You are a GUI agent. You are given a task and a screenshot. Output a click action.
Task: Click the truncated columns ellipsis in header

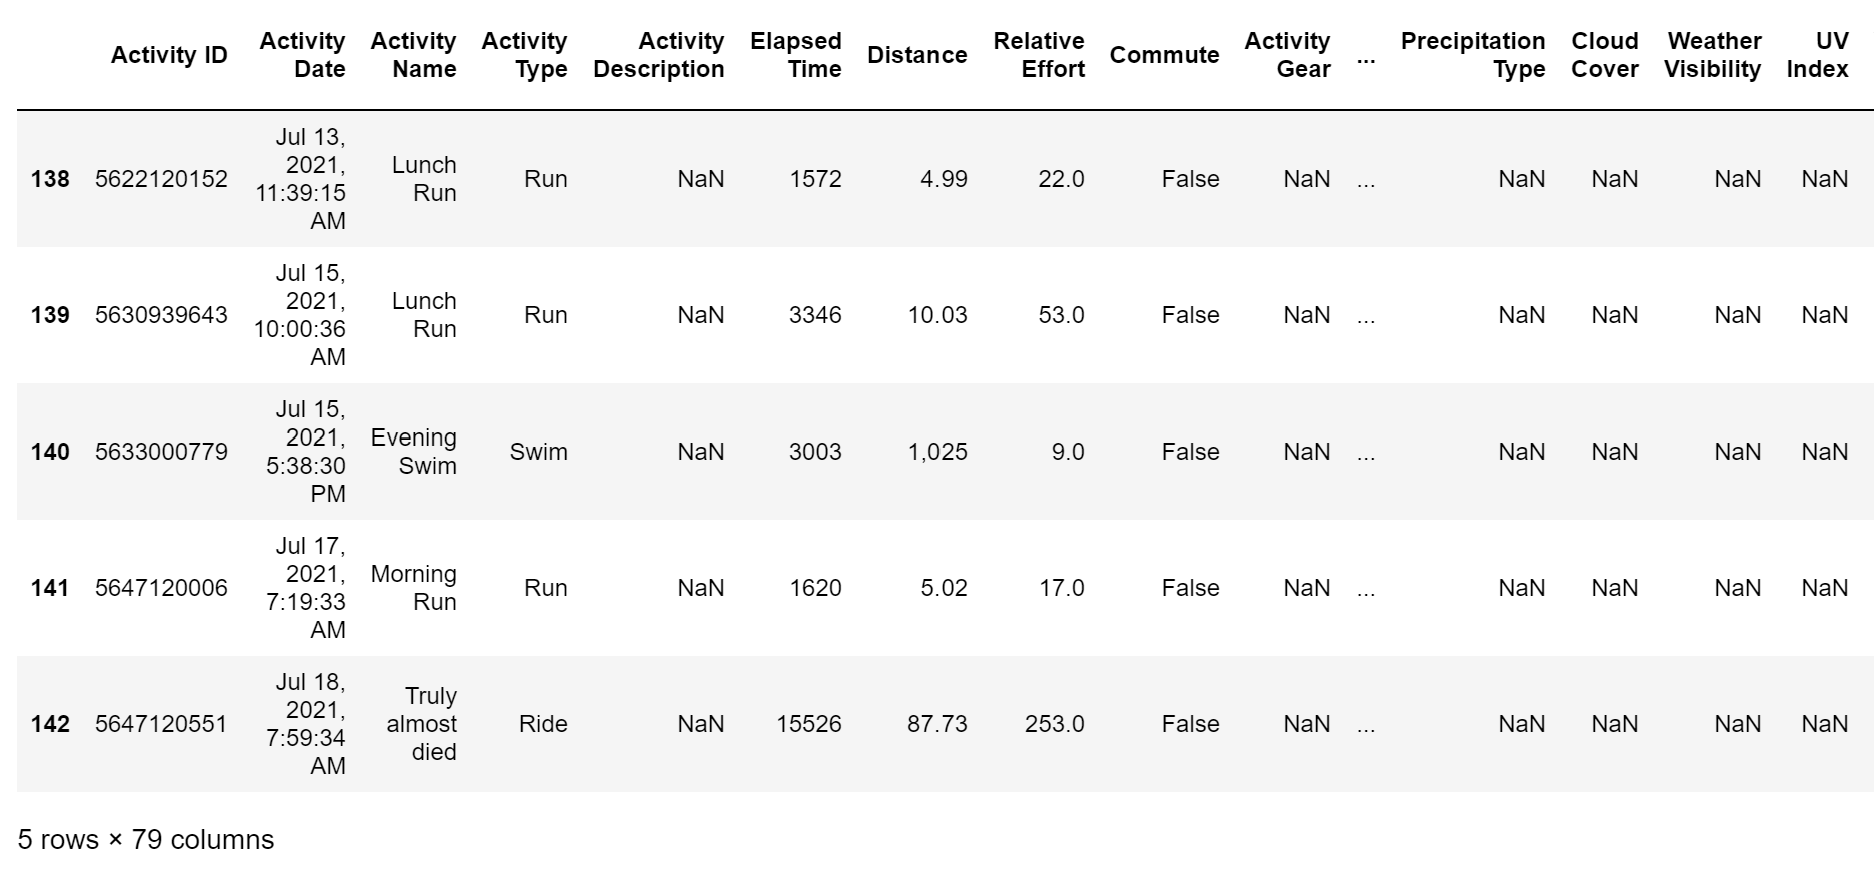1366,57
